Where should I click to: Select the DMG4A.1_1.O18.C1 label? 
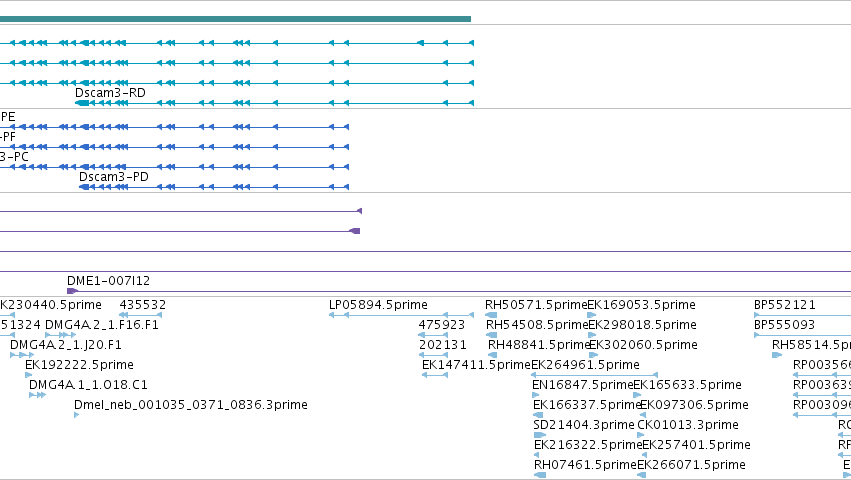point(88,385)
